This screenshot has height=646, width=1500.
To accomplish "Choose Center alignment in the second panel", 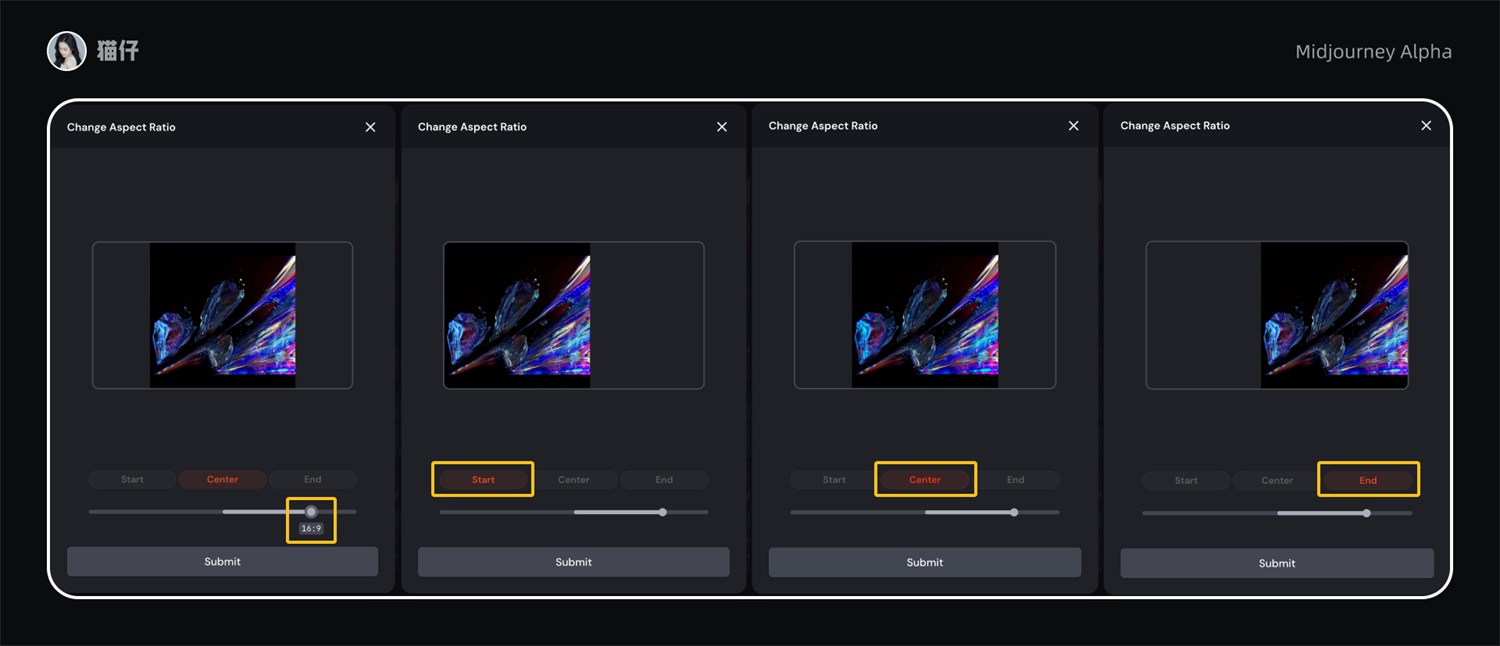I will tap(574, 480).
